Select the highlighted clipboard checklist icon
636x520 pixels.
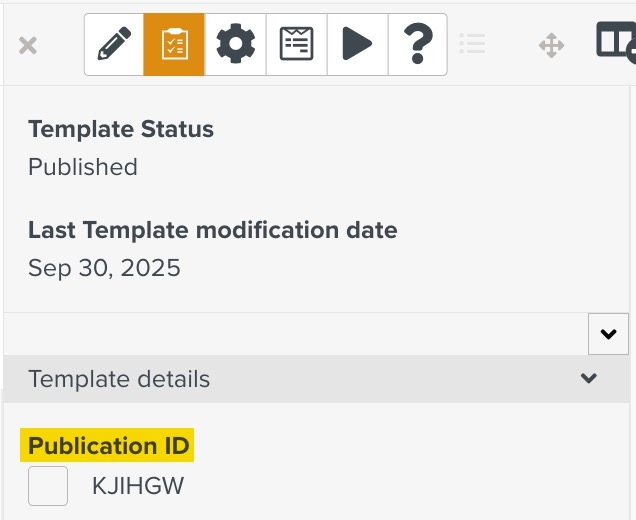tap(174, 44)
